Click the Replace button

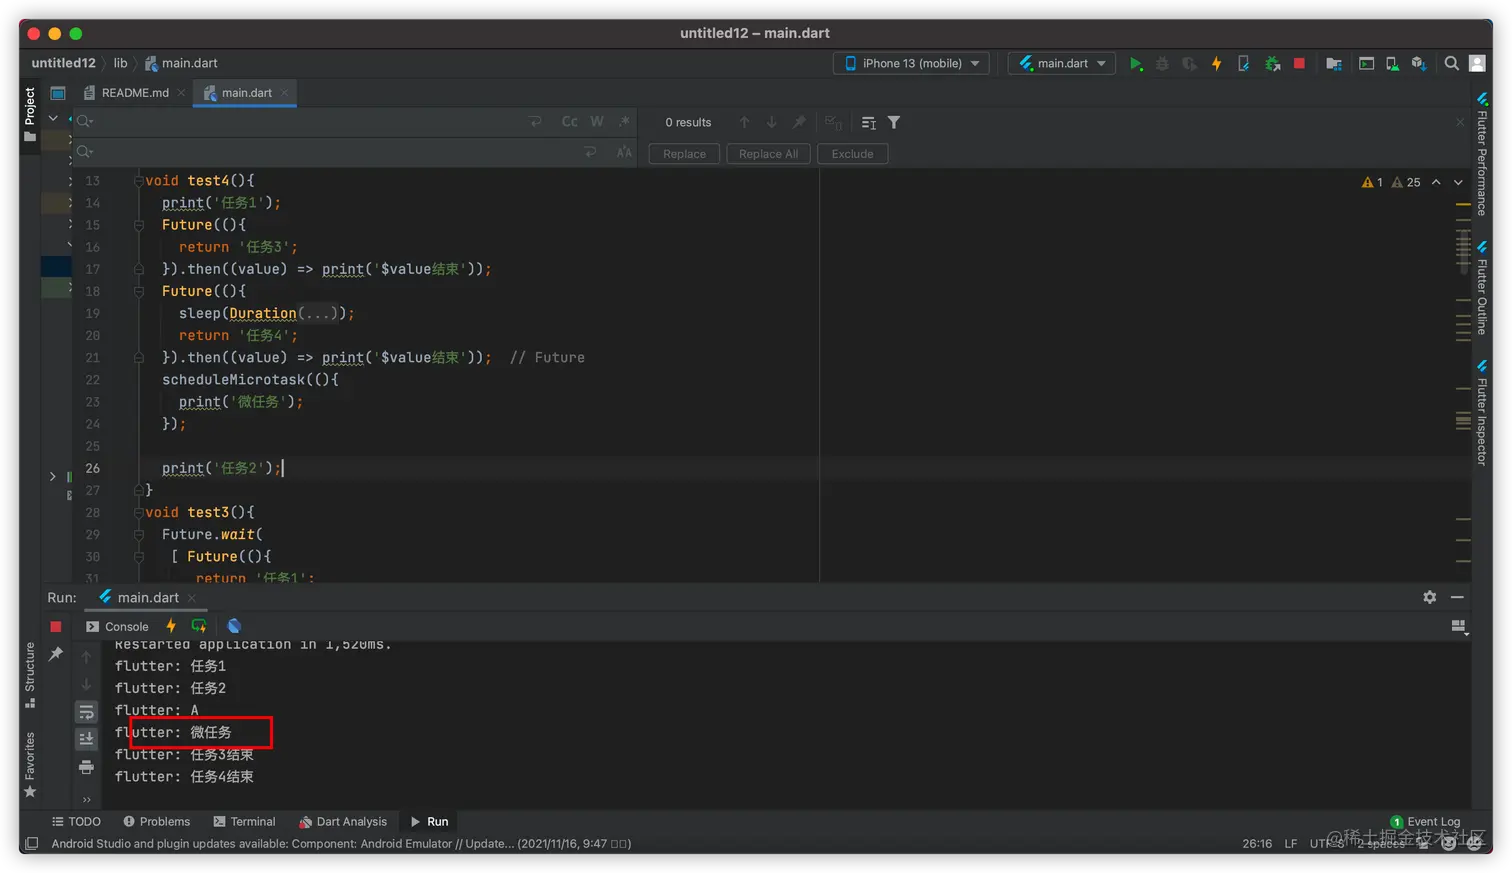point(684,154)
